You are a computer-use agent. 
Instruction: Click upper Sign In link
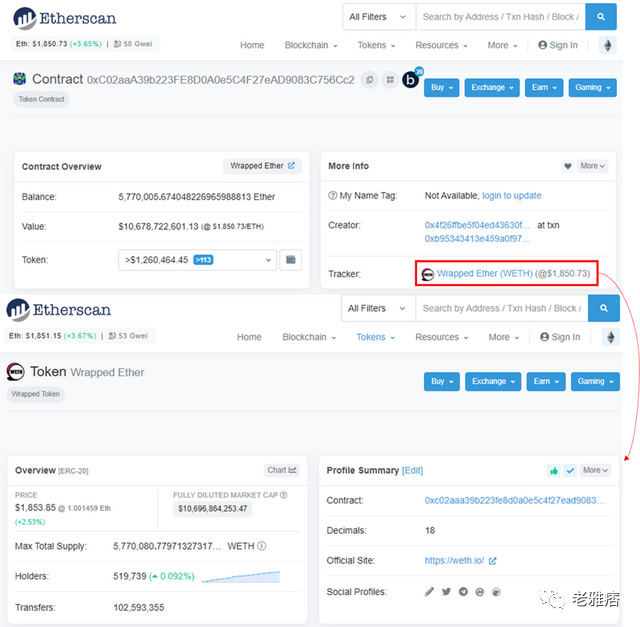coord(558,45)
